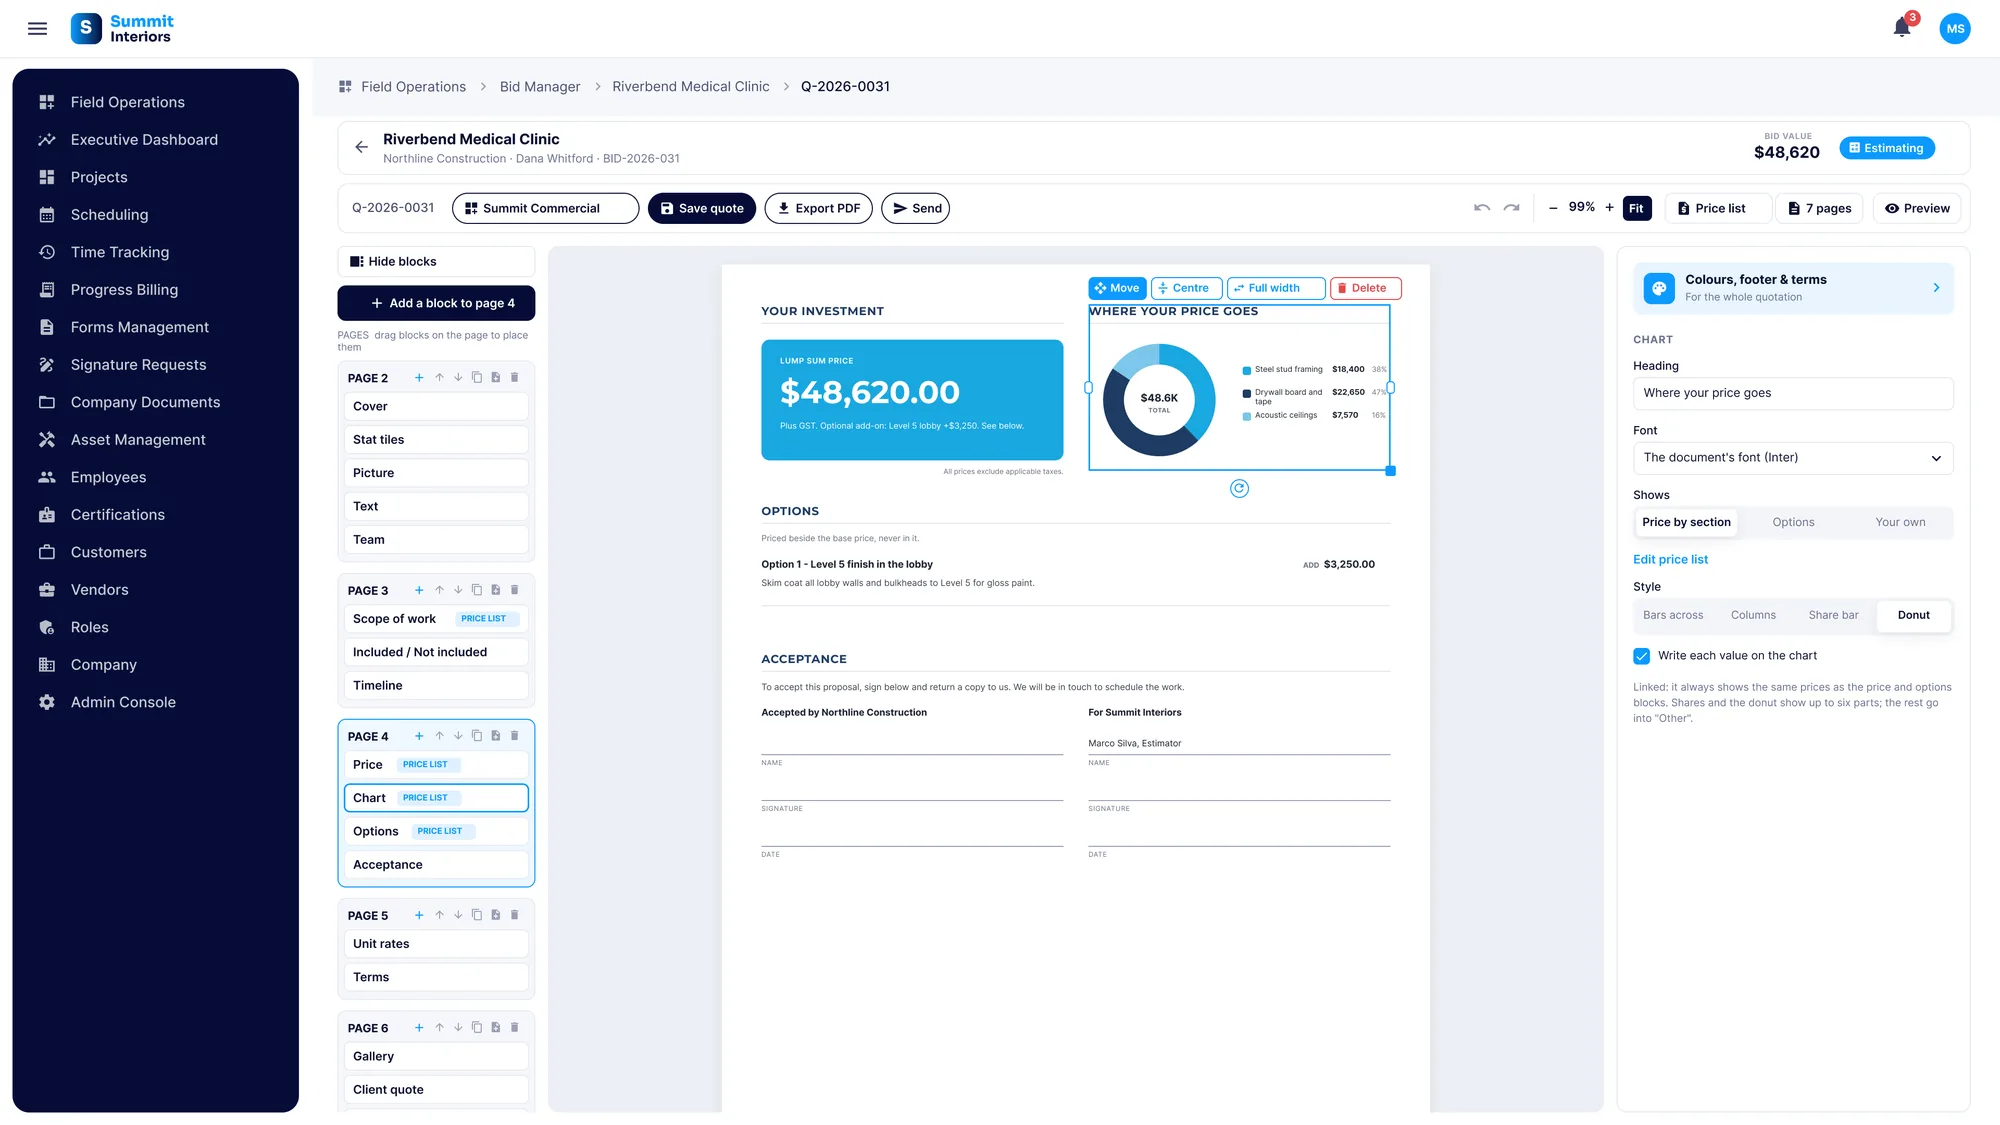This screenshot has height=1125, width=2000.
Task: Click the 'Edit price list' link
Action: [x=1670, y=560]
